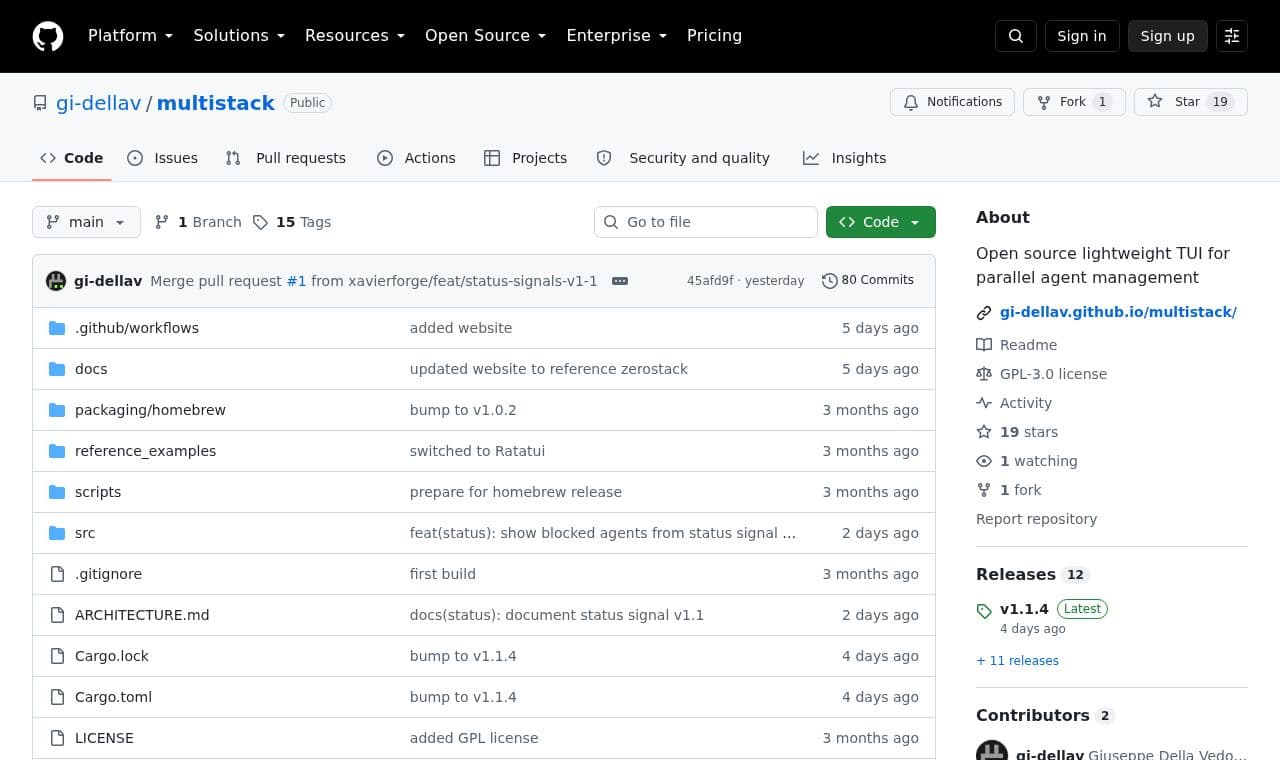Screen dimensions: 1280x760
Task: View the 1 Branch link
Action: click(x=198, y=222)
